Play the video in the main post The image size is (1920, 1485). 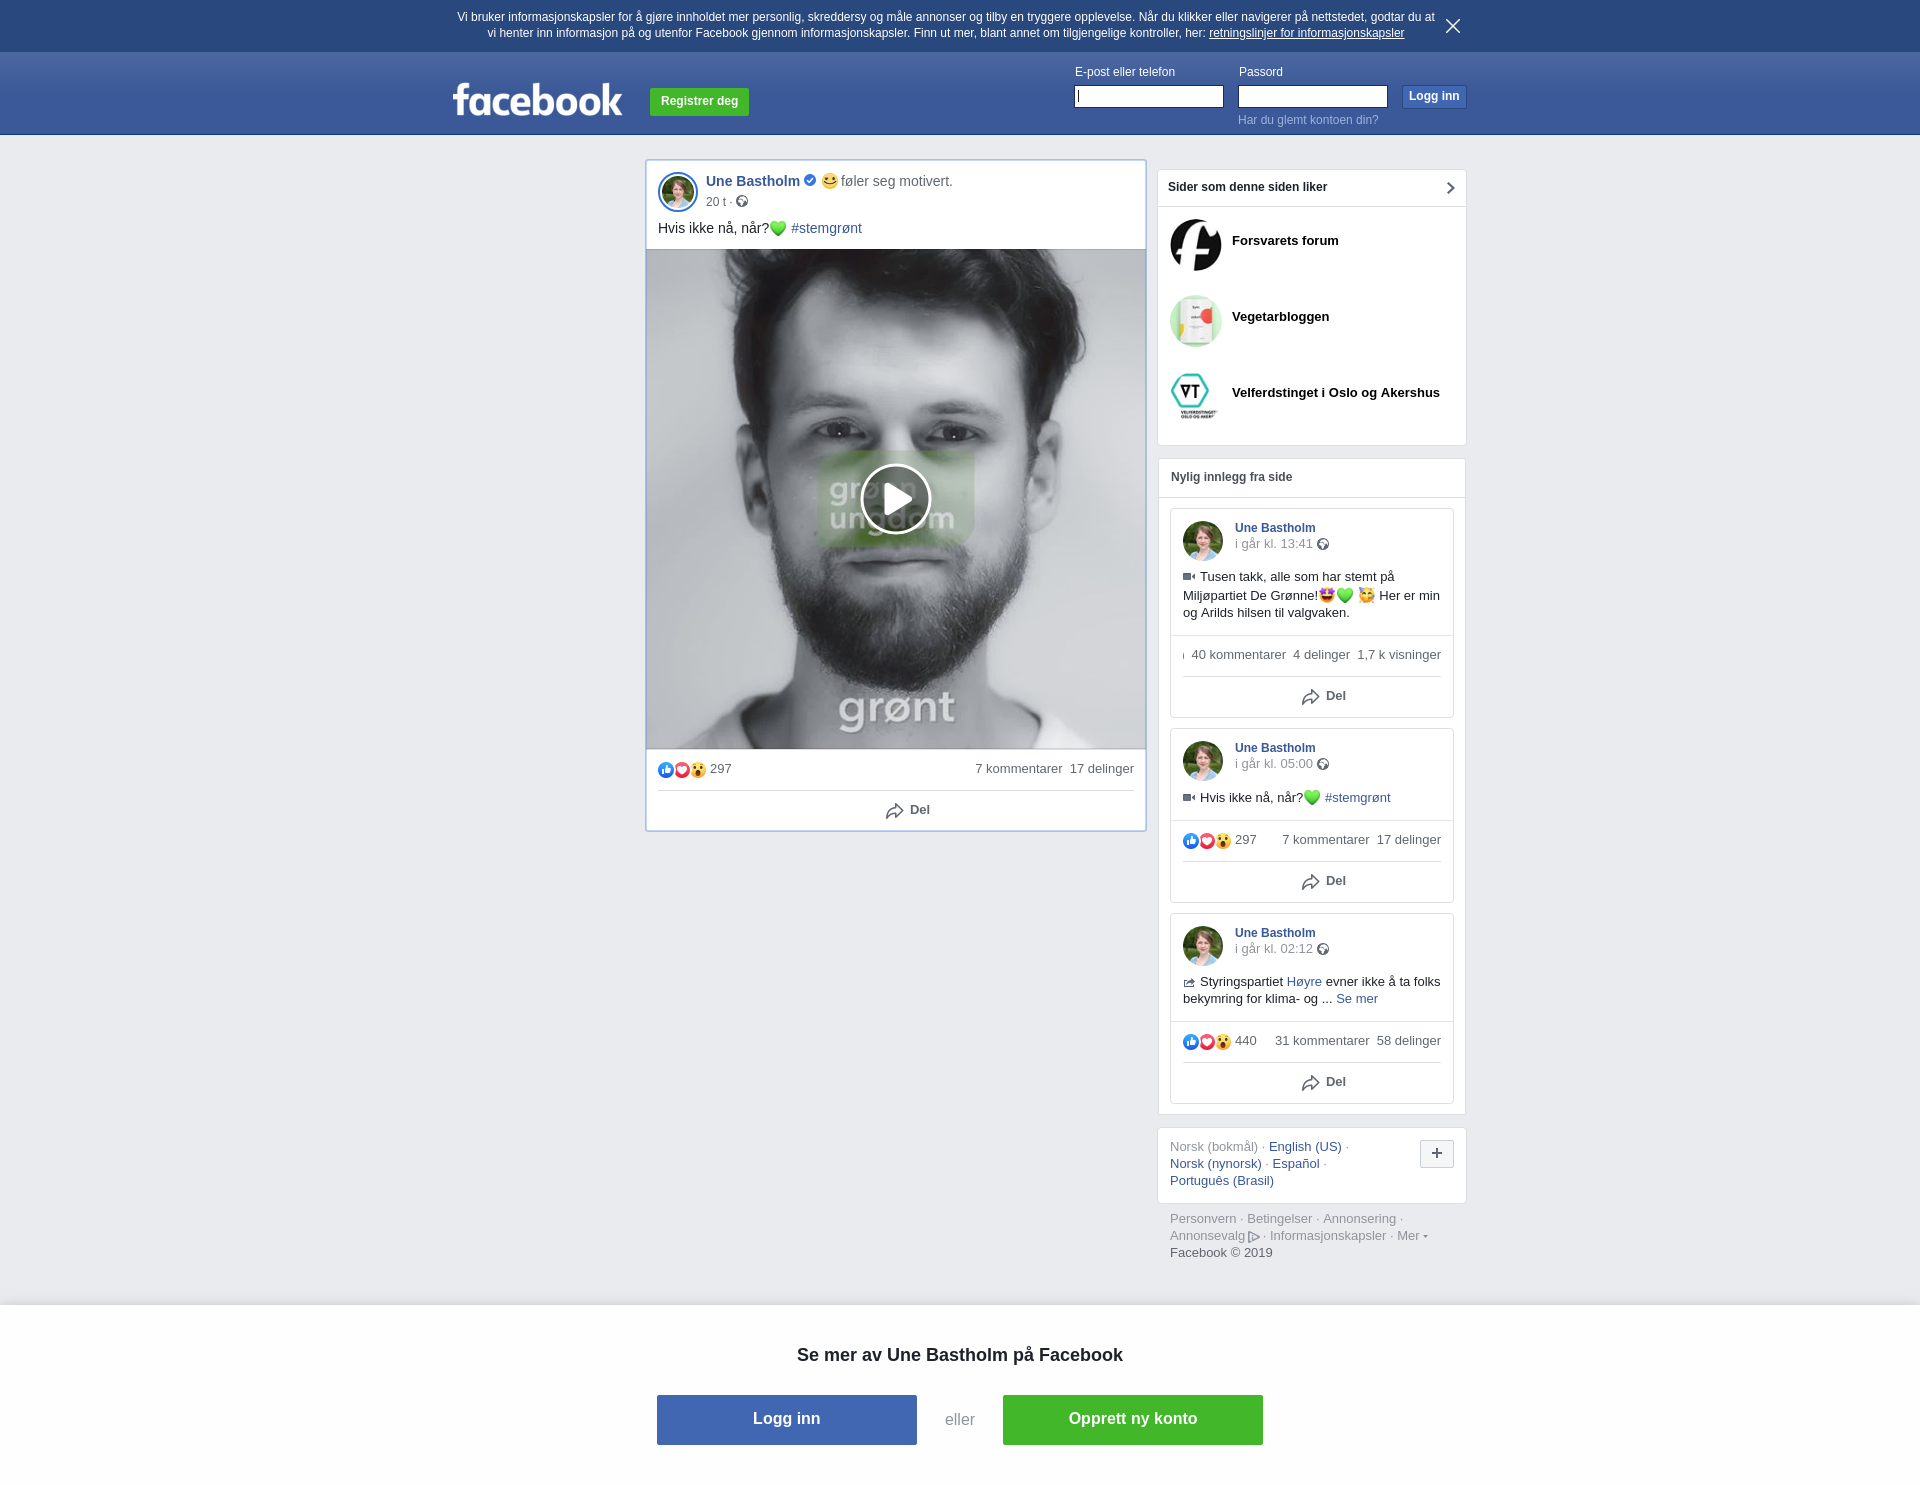[895, 499]
